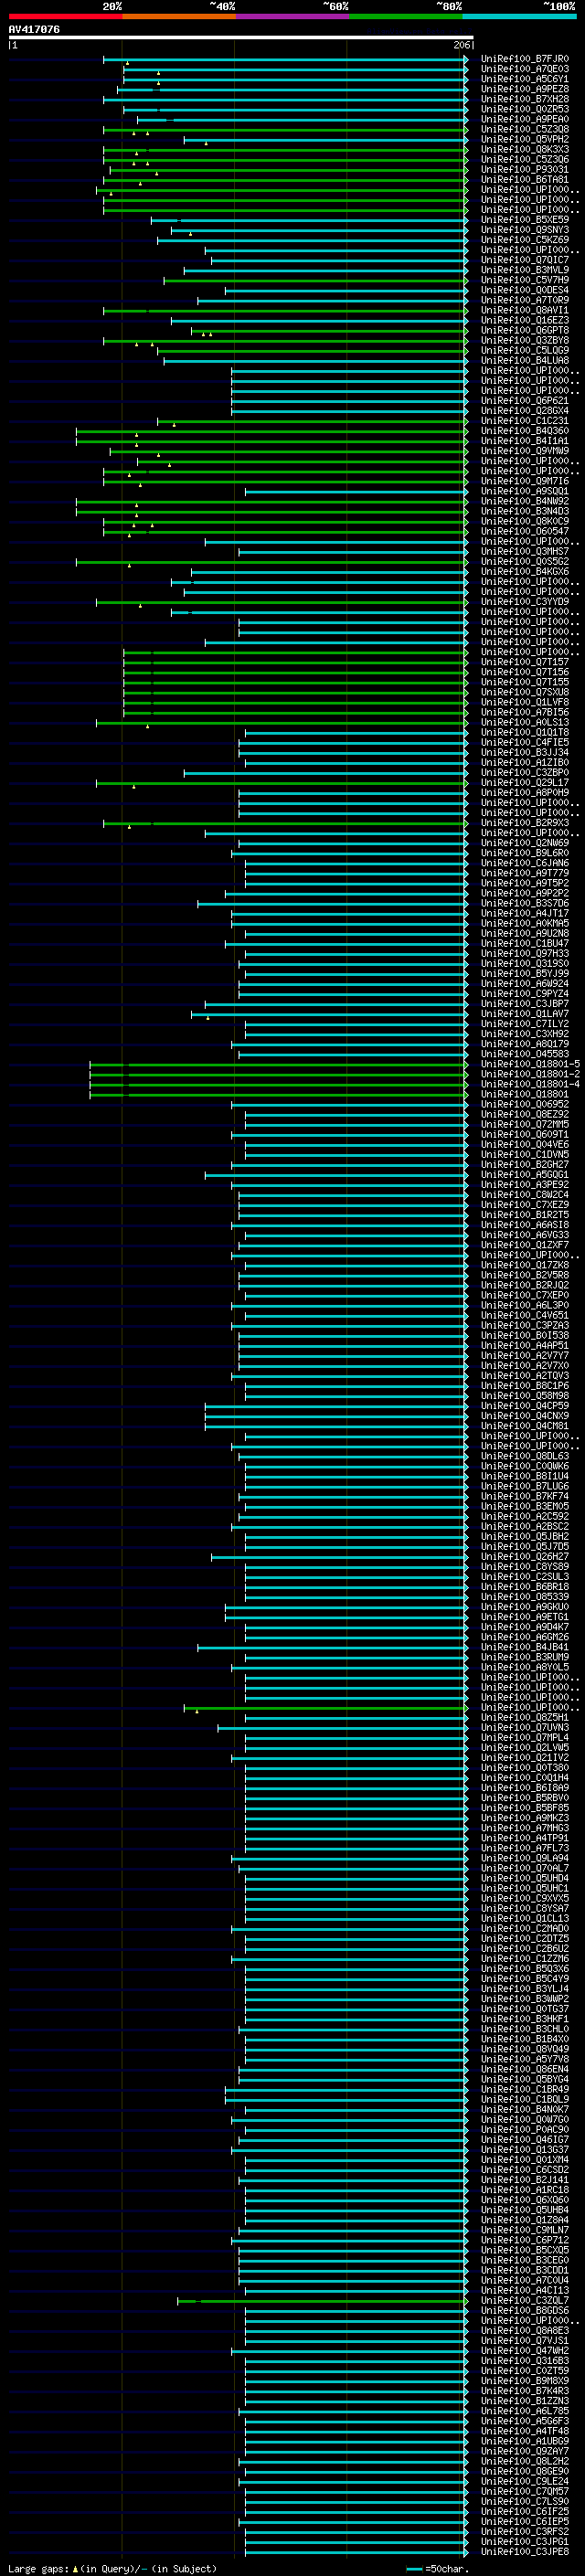Select UniRef100_Q0ZR53 label
The image size is (585, 2576).
[525, 109]
